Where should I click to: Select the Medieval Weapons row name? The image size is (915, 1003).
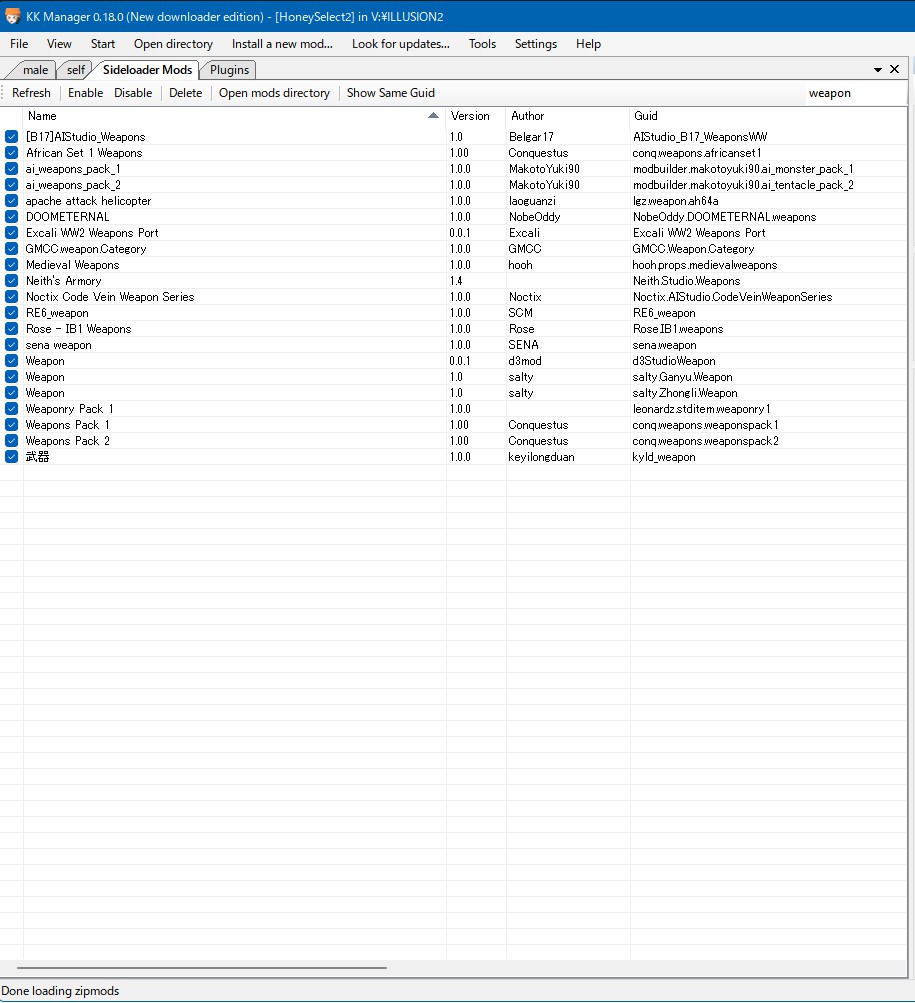pyautogui.click(x=72, y=265)
